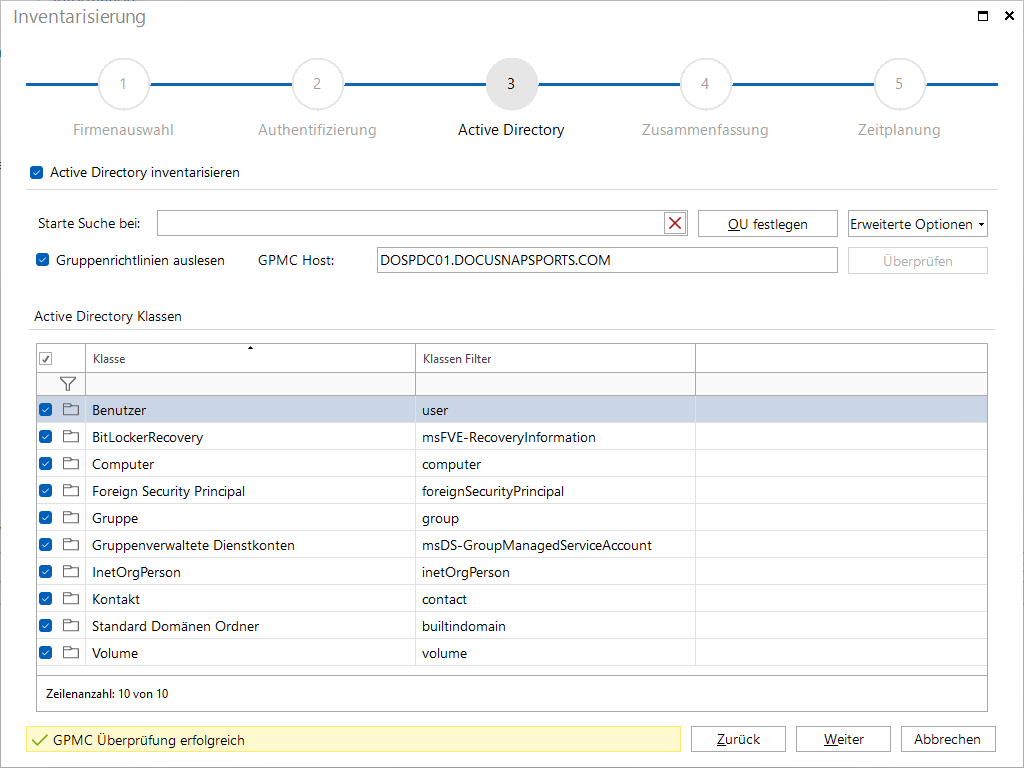
Task: Select the 'volume' filter cell
Action: click(555, 652)
